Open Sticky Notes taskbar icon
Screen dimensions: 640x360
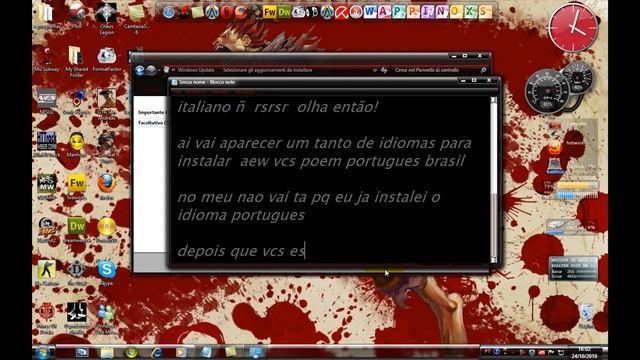(231, 352)
